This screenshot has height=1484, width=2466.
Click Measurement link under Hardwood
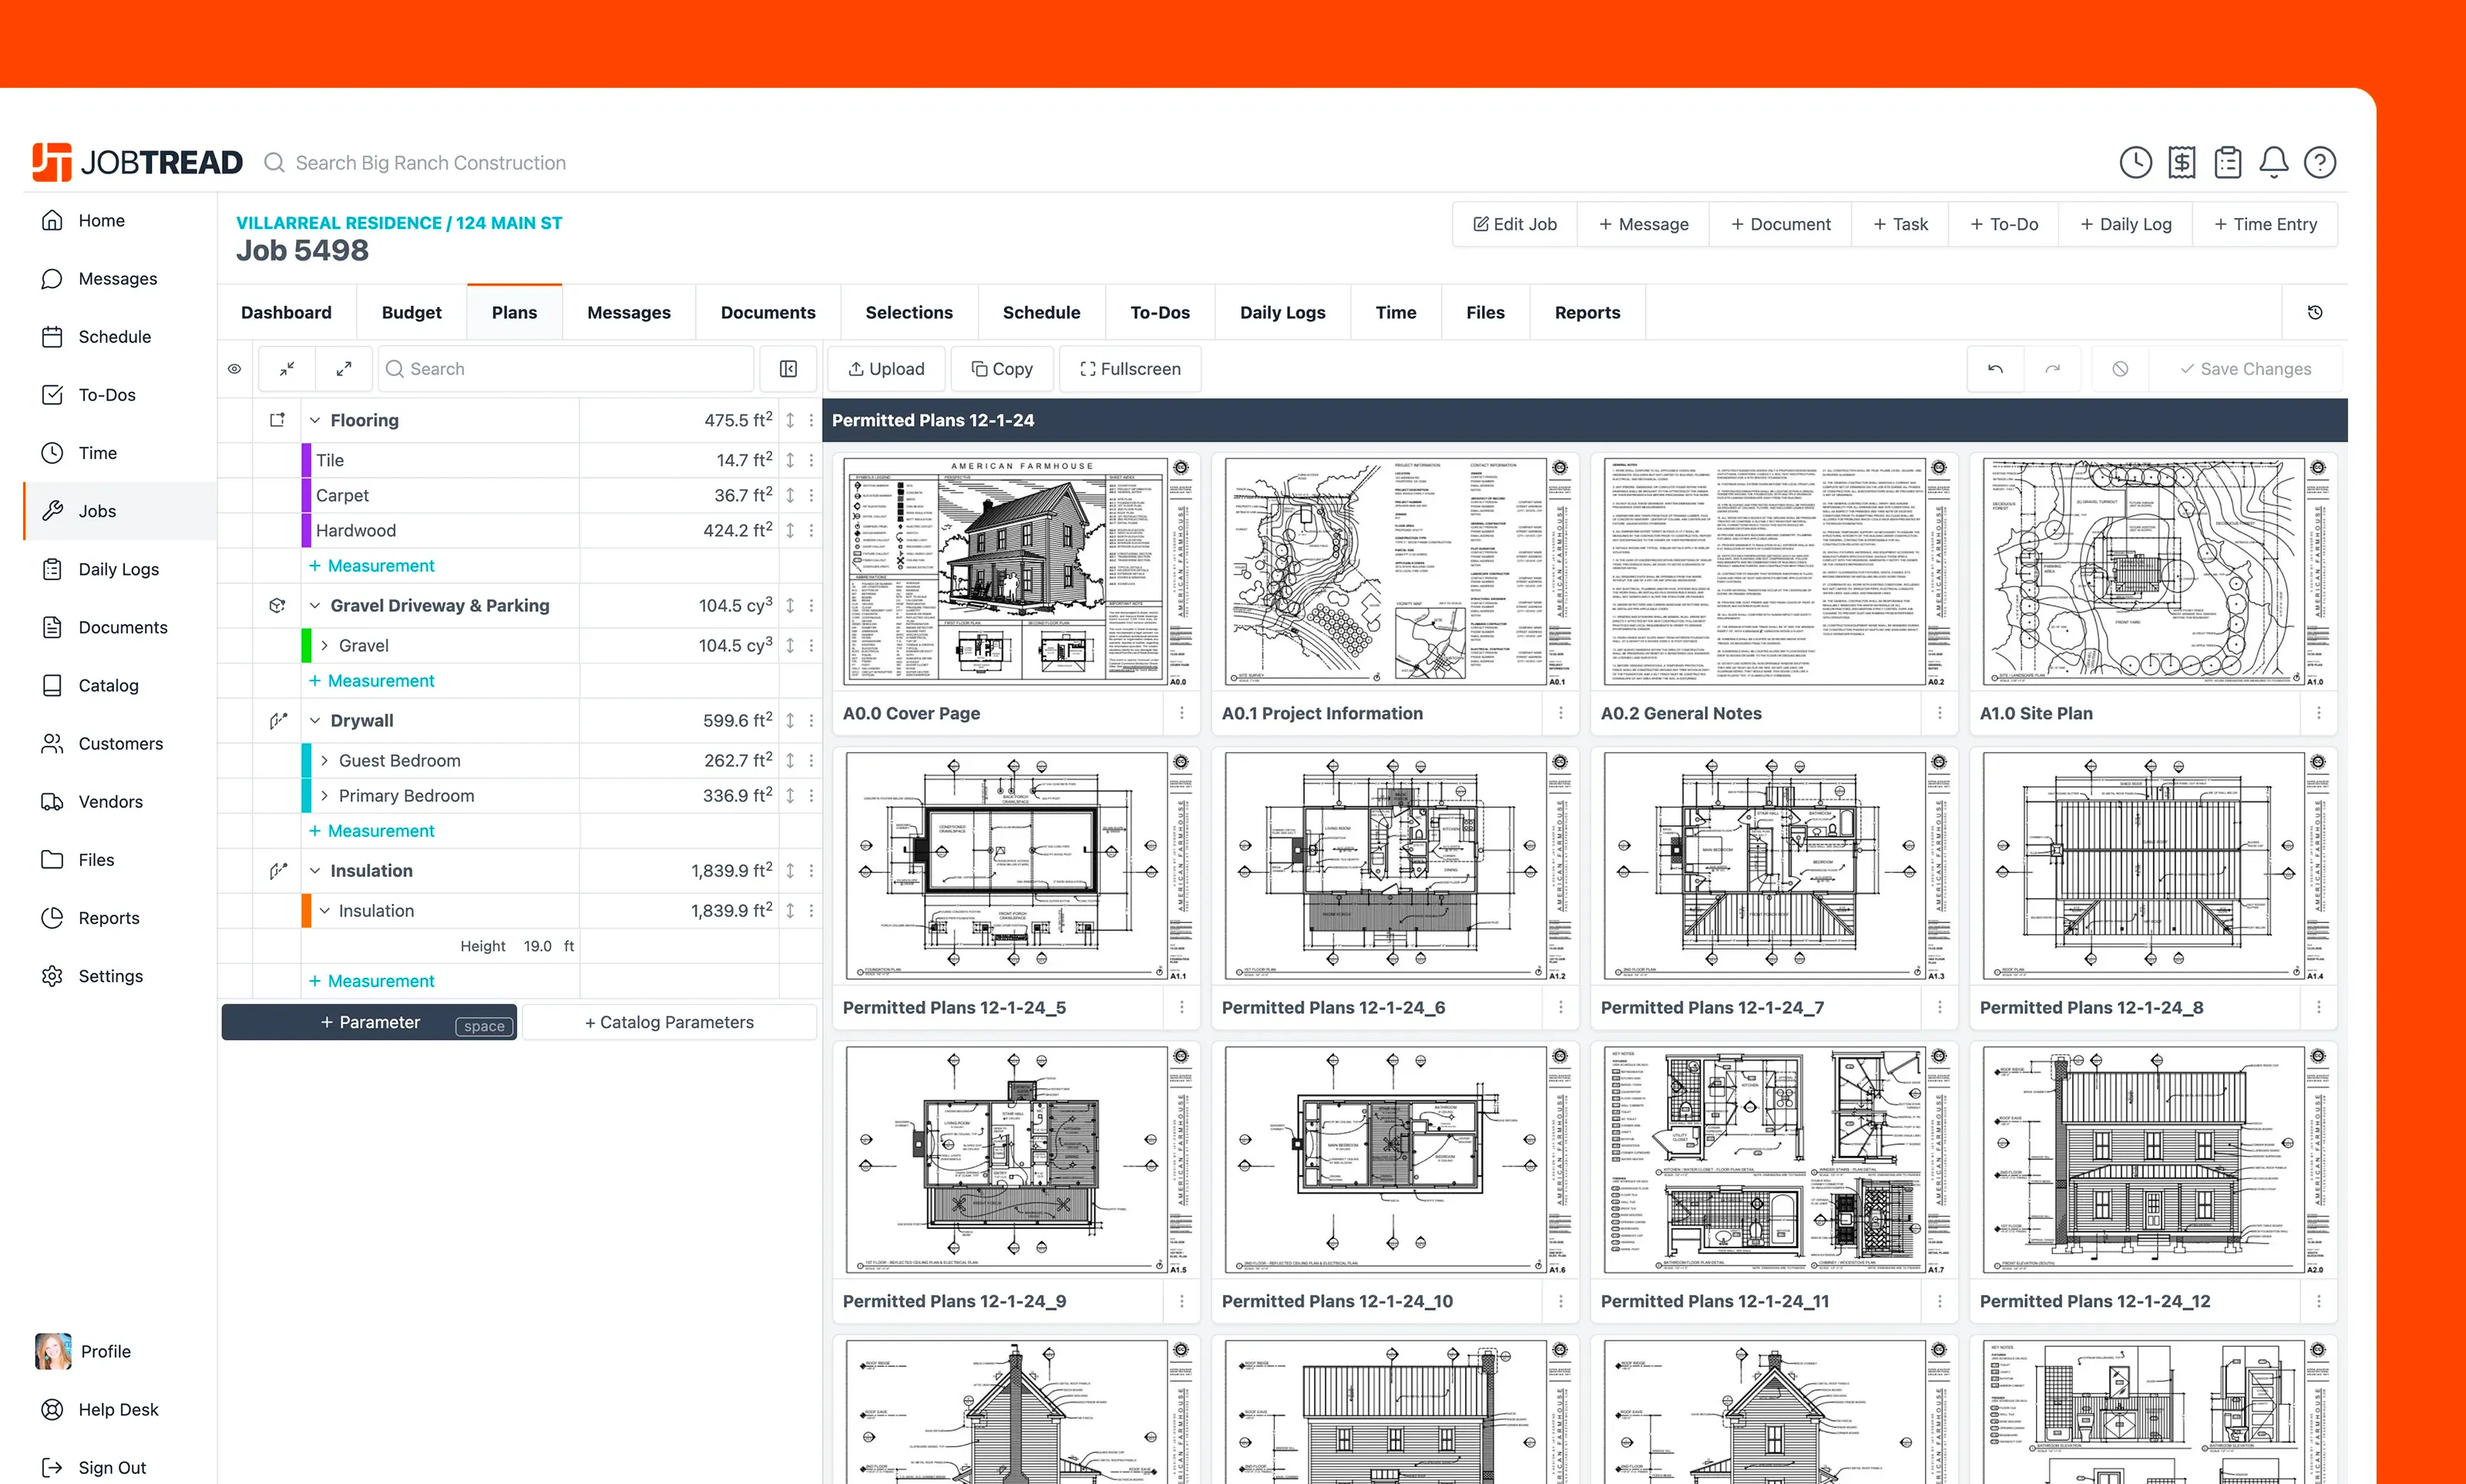371,566
